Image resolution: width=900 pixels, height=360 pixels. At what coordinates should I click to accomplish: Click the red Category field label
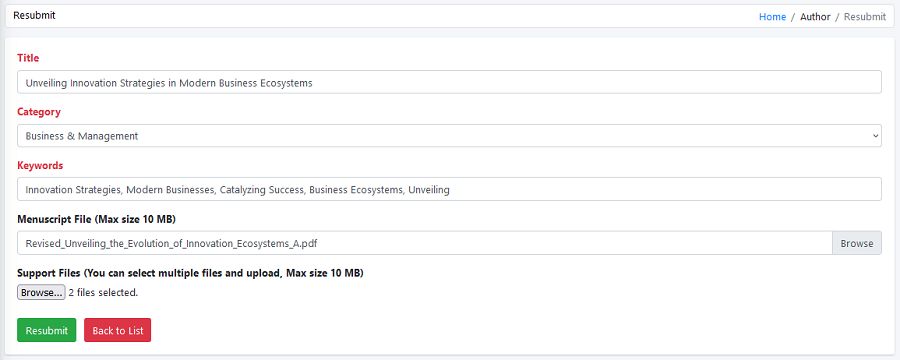(x=39, y=112)
